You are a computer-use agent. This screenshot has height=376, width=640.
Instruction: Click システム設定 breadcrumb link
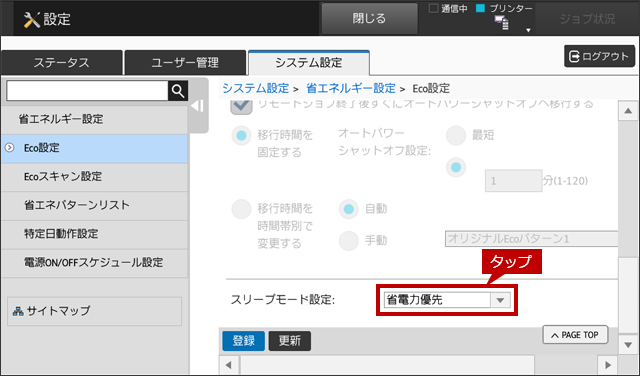click(x=256, y=88)
